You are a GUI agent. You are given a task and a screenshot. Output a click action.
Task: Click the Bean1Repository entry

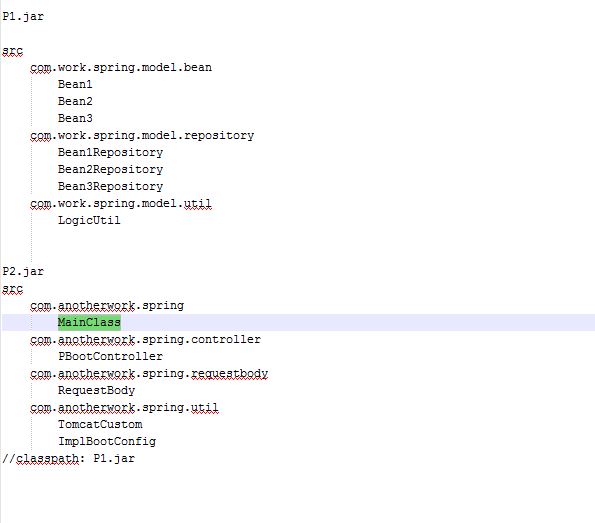tap(110, 153)
